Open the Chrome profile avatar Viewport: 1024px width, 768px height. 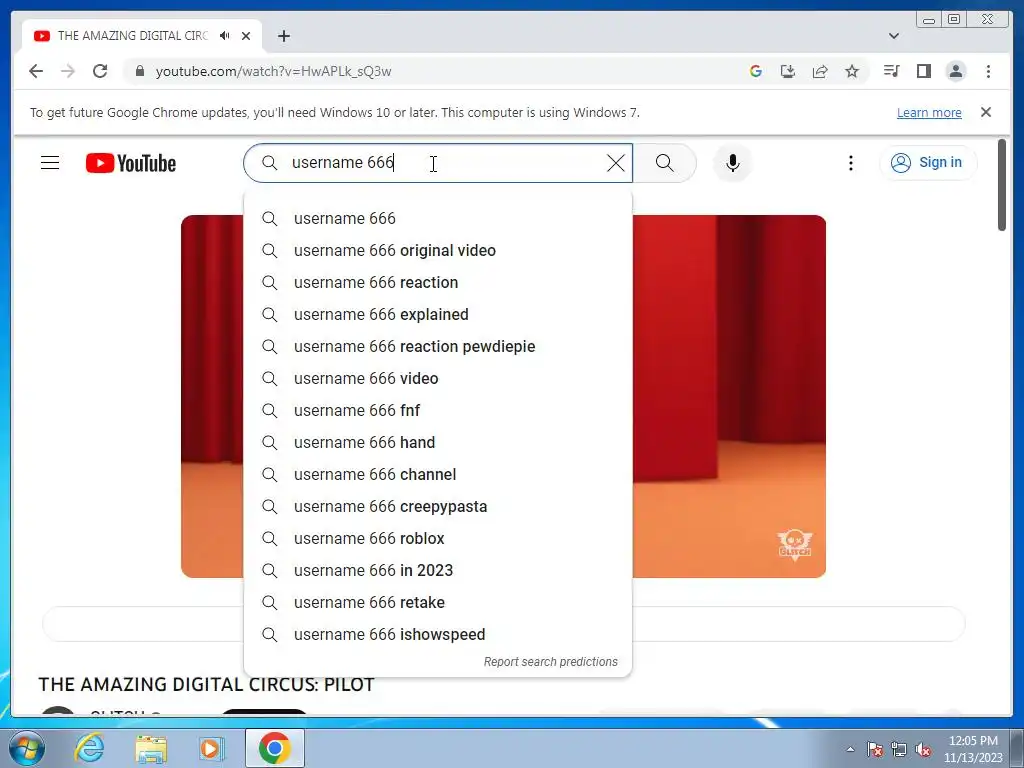(955, 71)
